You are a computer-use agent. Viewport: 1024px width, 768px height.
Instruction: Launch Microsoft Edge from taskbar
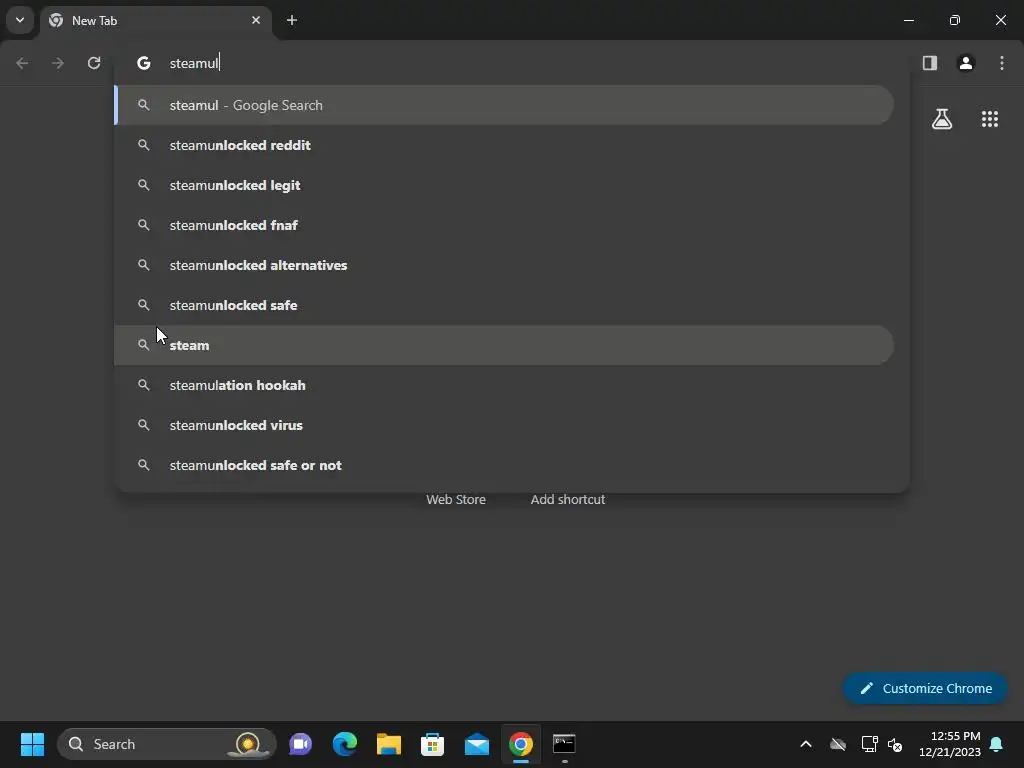pyautogui.click(x=345, y=744)
